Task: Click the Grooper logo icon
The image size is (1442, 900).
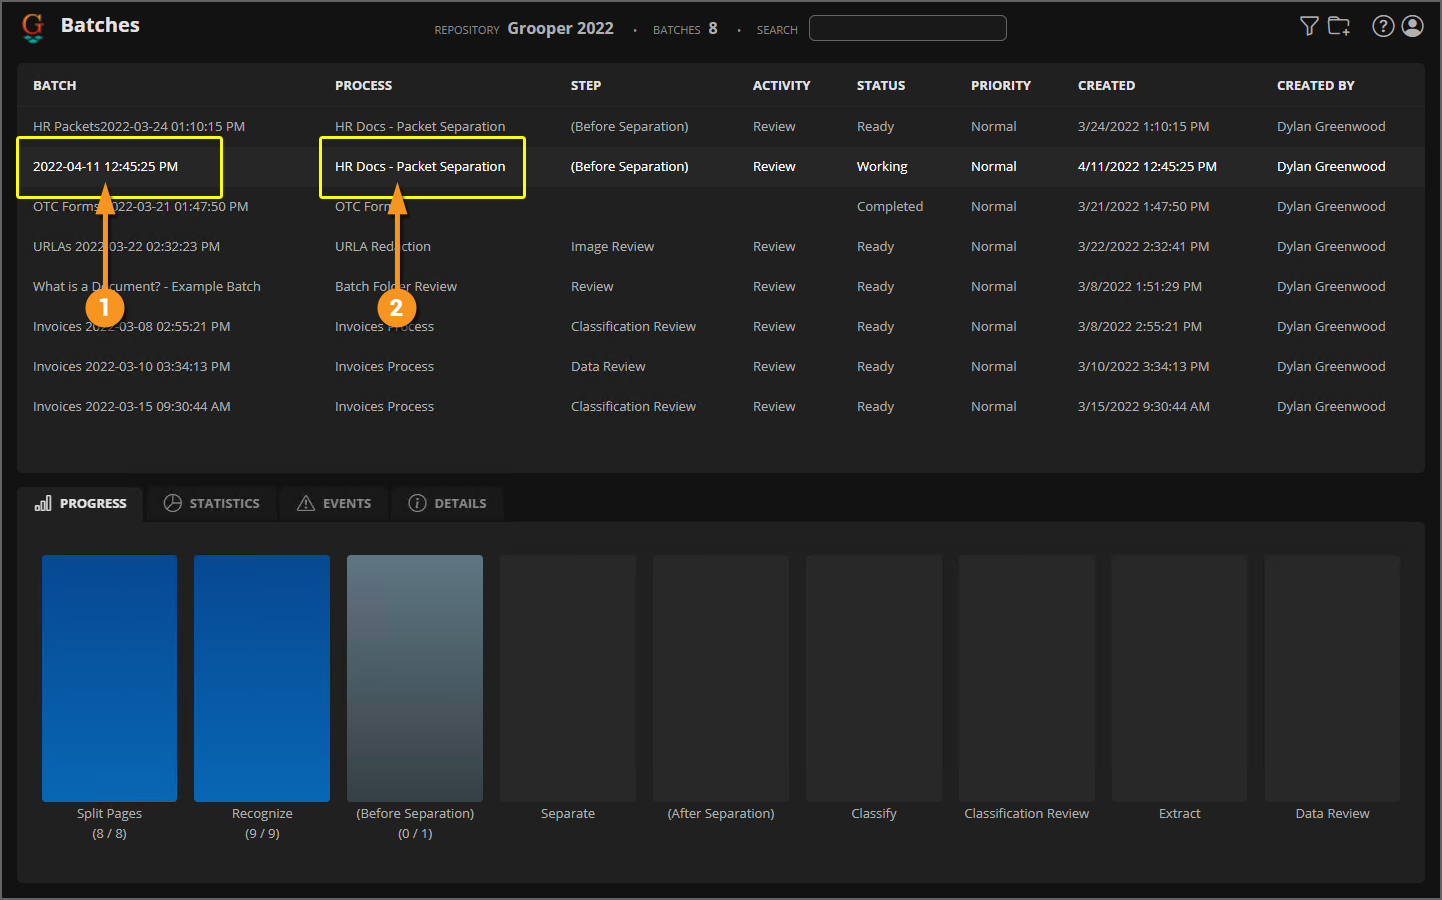Action: point(33,27)
